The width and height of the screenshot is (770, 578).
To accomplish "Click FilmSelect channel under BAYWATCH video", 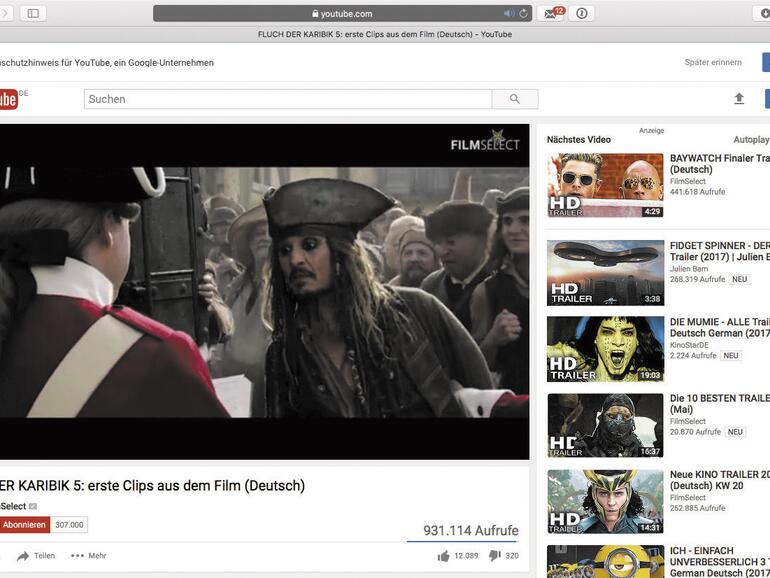I will [688, 181].
